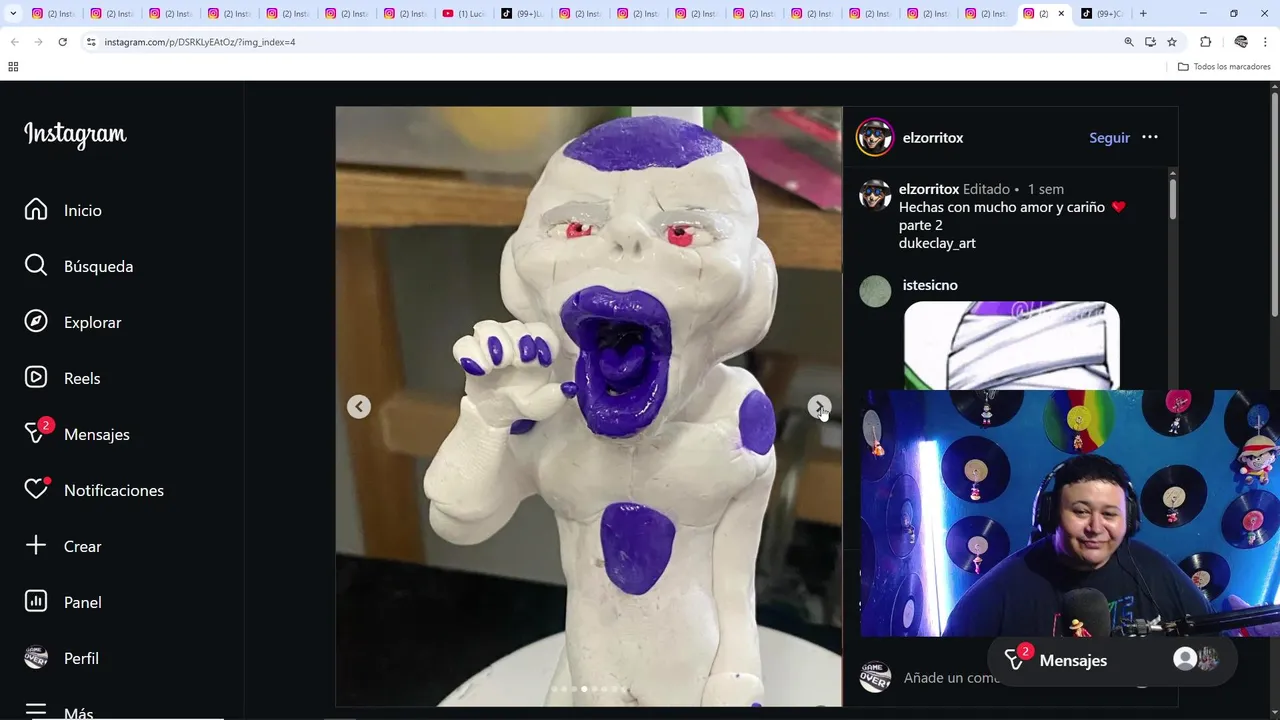1280x720 pixels.
Task: Open Chrome three-dot menu
Action: [x=1266, y=42]
